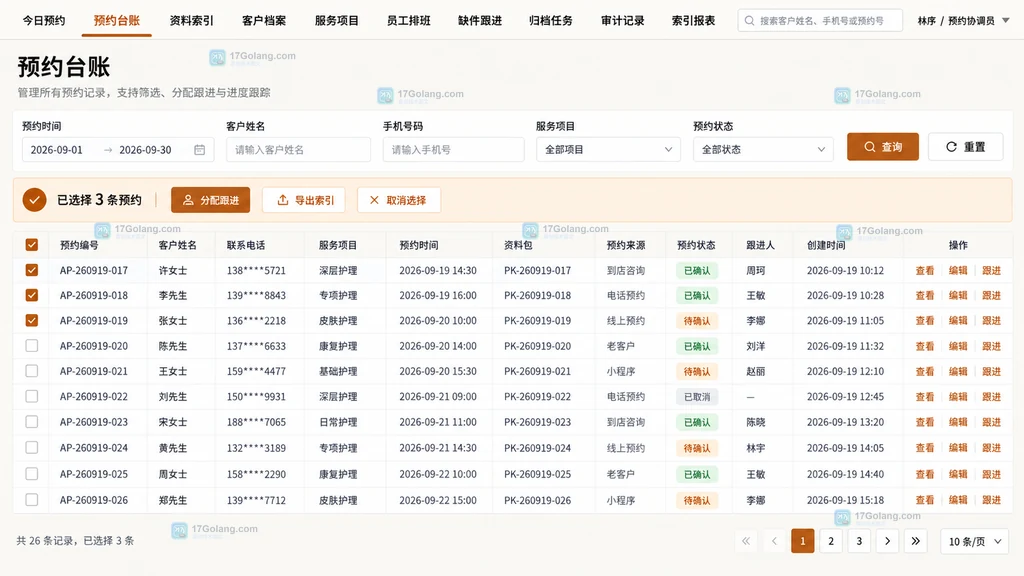This screenshot has height=576, width=1024.
Task: Click phone number 158****2290
Action: pyautogui.click(x=256, y=474)
